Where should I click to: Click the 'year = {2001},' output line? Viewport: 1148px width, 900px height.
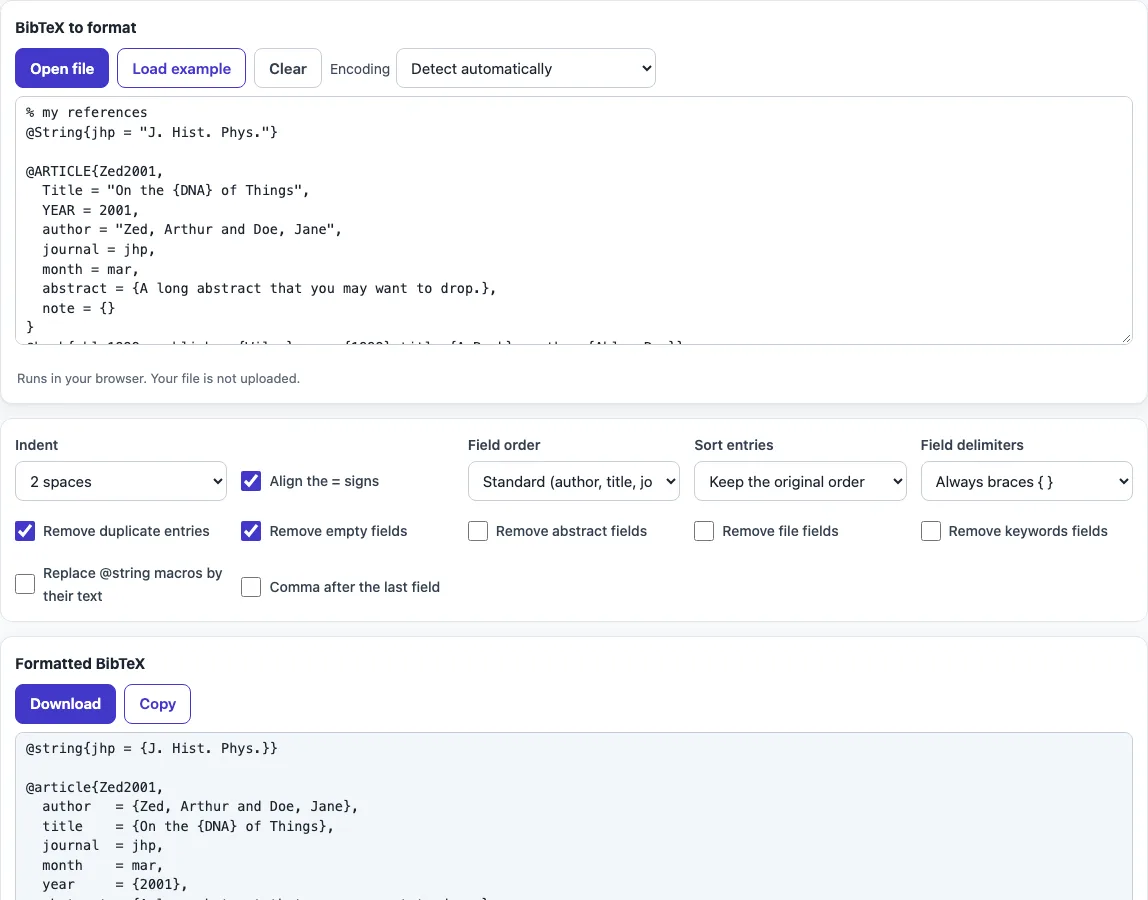click(115, 885)
